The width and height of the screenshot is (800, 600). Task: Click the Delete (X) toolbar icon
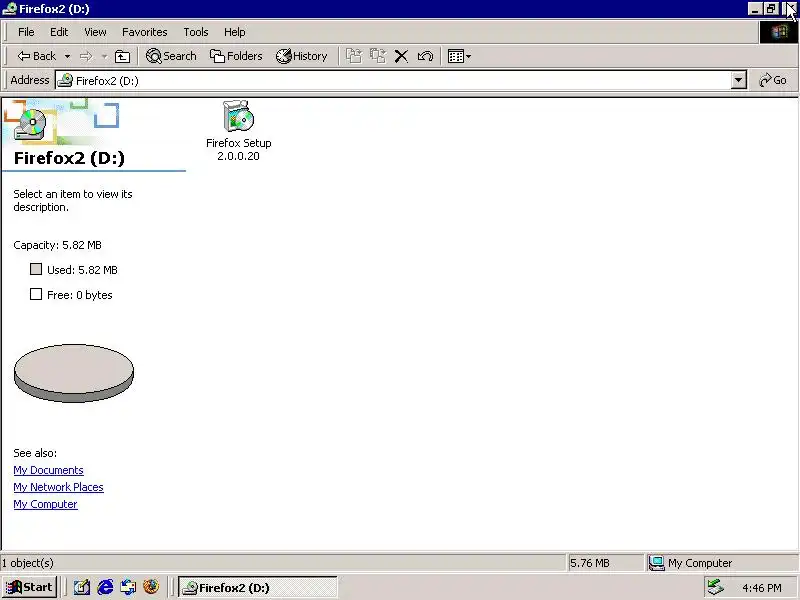(x=402, y=56)
